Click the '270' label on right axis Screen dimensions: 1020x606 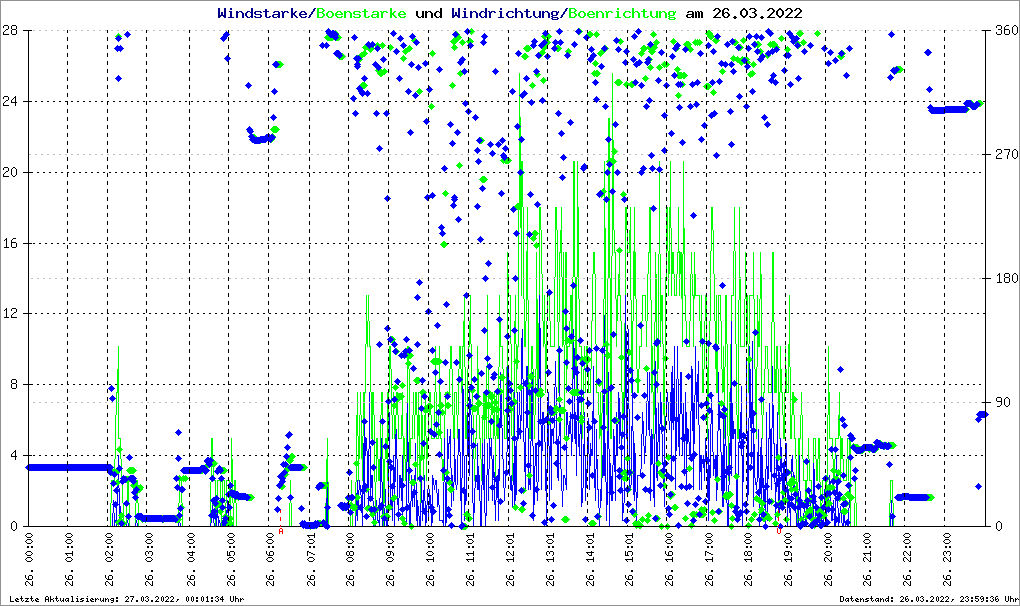tap(1003, 155)
